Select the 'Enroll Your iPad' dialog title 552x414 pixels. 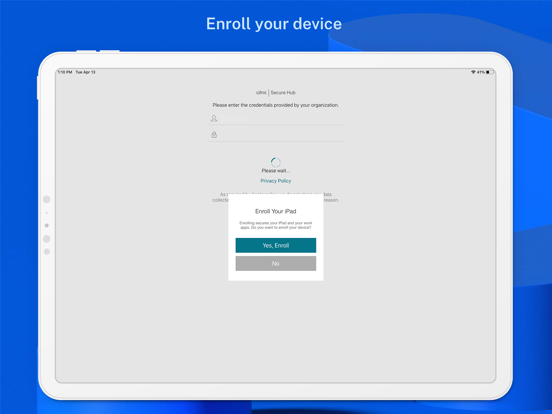[276, 211]
